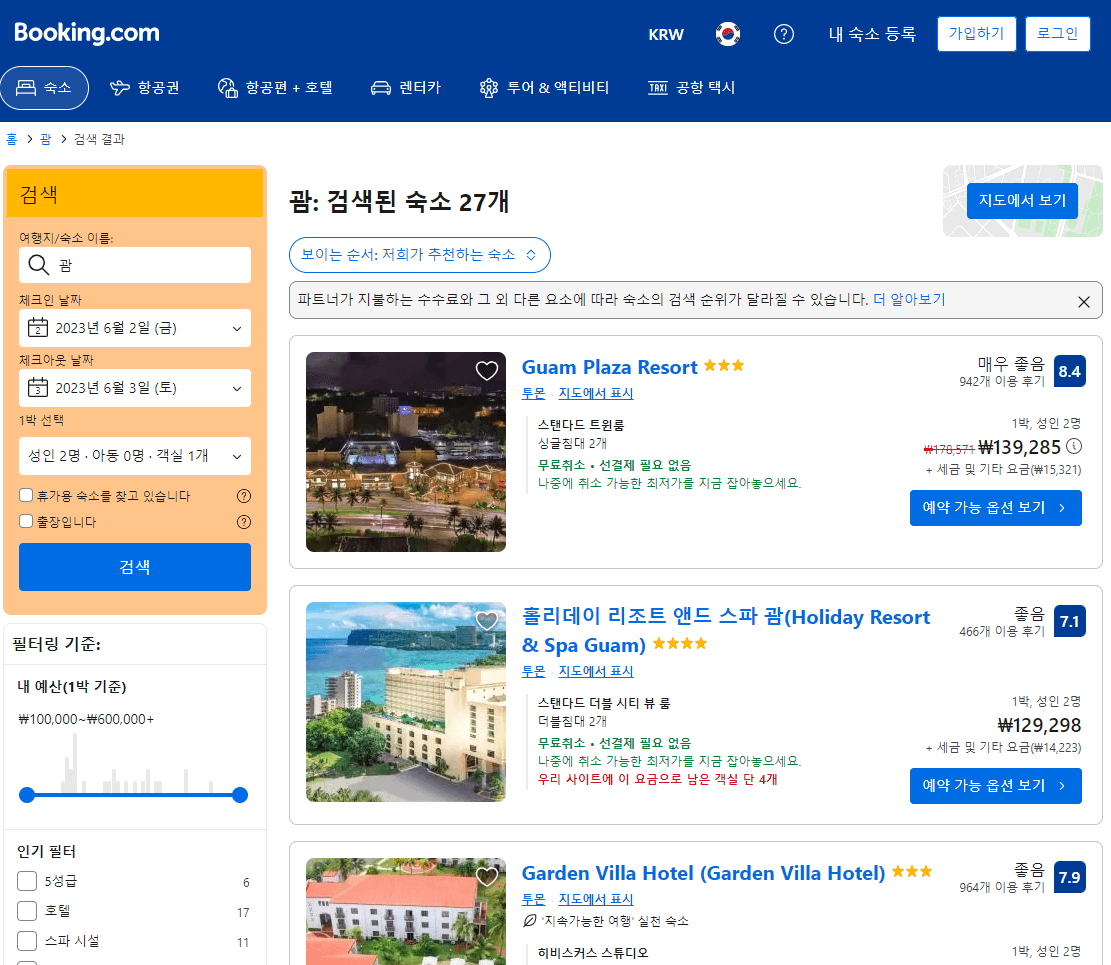Click budget slider left minimum handle
The width and height of the screenshot is (1111, 965).
point(27,795)
